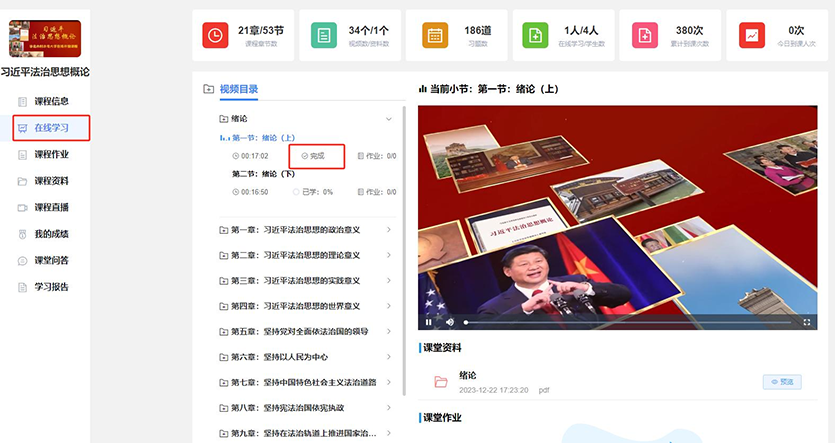Click the 课堂资料 heading
This screenshot has width=835, height=443.
(442, 348)
